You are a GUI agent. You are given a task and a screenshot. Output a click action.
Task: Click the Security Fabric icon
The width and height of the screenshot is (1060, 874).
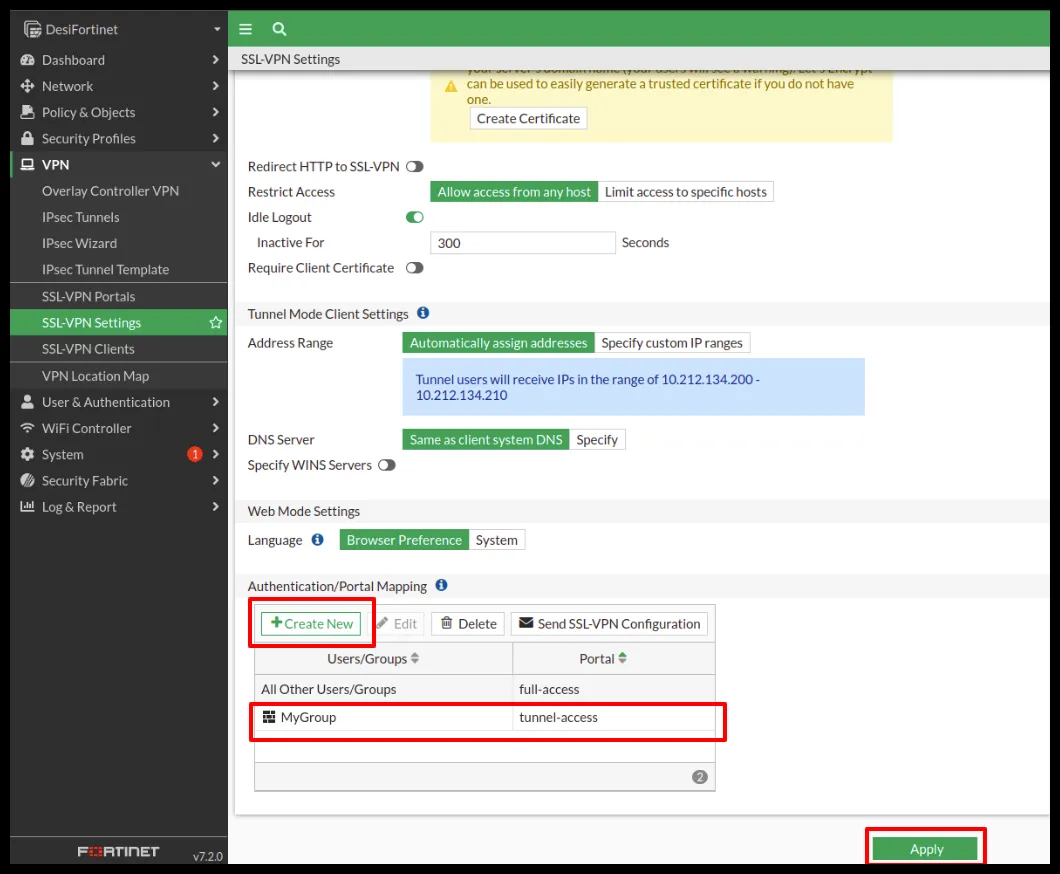tap(28, 481)
